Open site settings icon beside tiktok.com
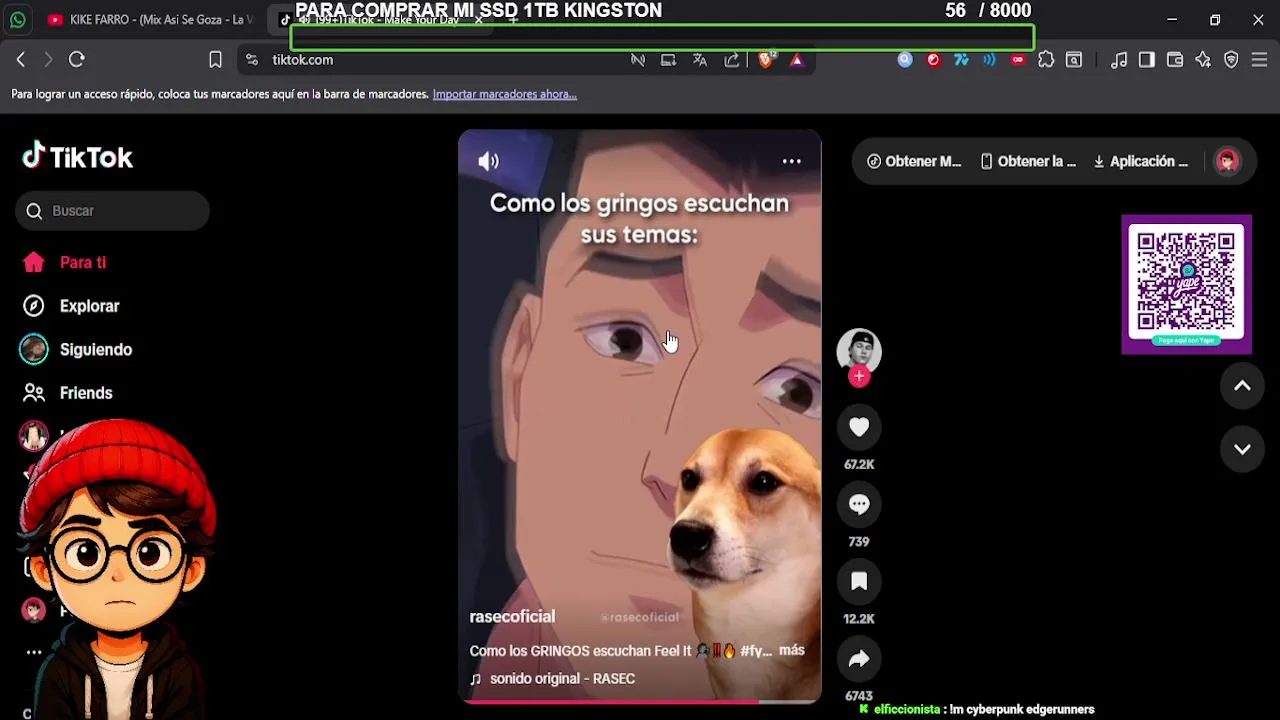 (x=252, y=60)
